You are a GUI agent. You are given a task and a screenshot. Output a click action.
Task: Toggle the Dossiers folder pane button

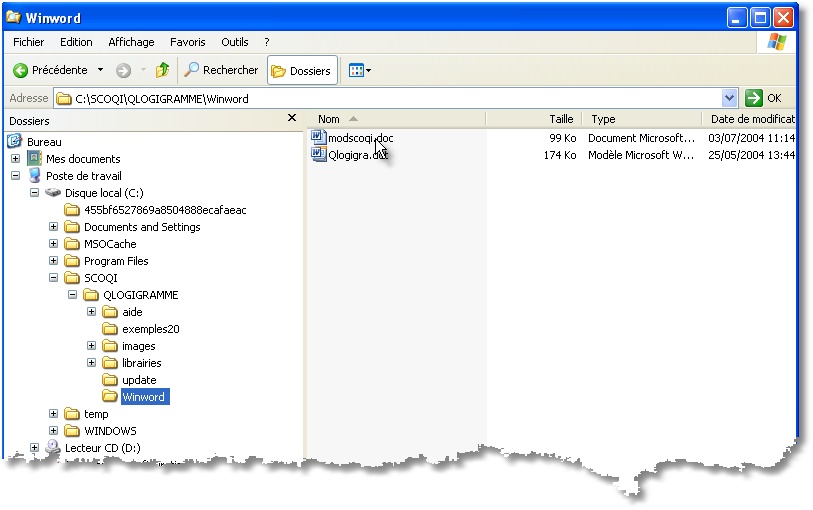(302, 70)
